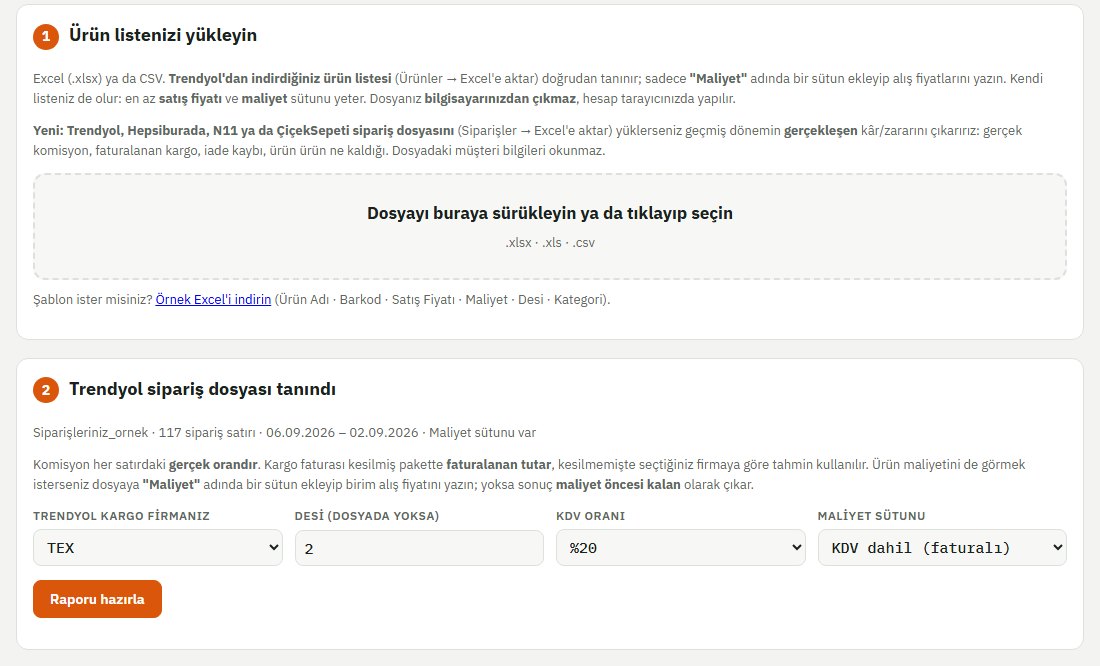The height and width of the screenshot is (666, 1100).
Task: Click the Raporu hazırla button
Action: coord(98,599)
